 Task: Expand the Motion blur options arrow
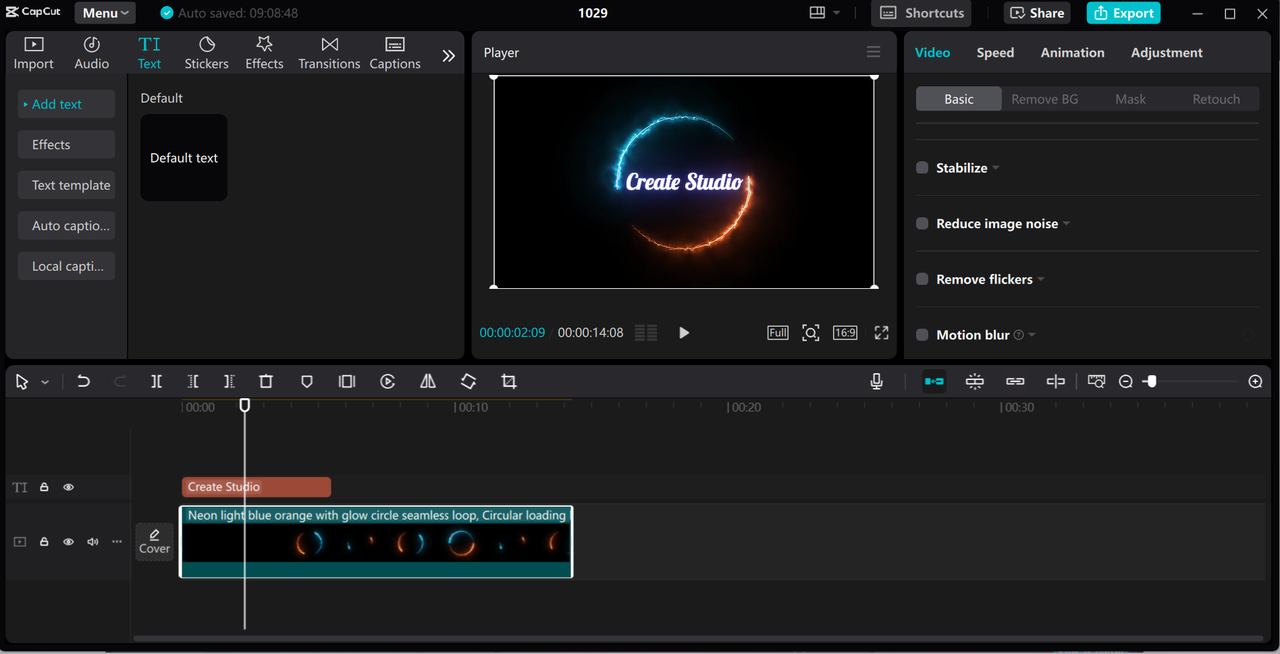[1032, 335]
